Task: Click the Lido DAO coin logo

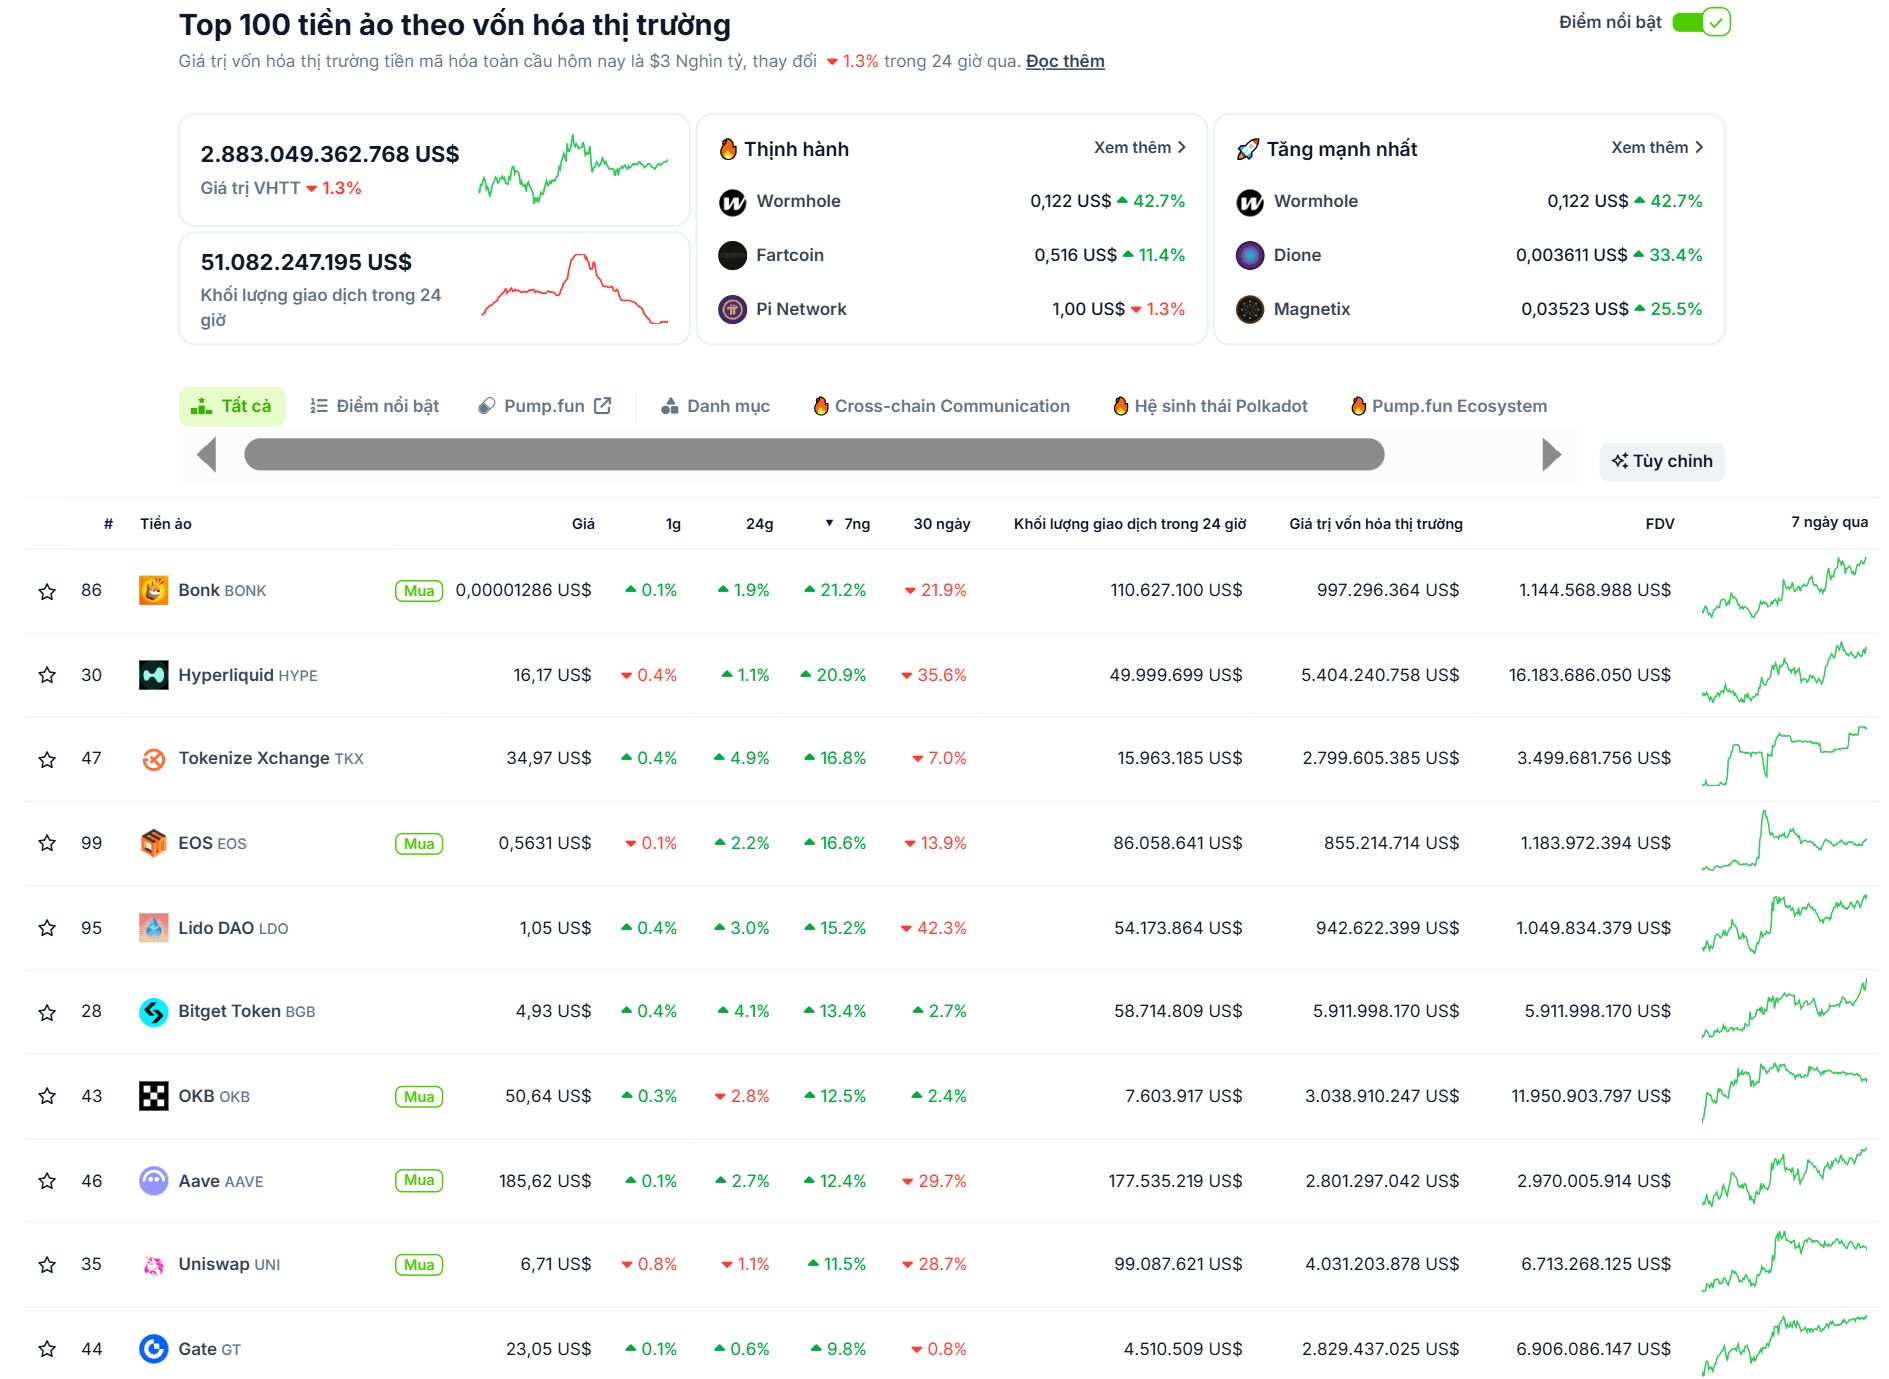Action: coord(153,928)
